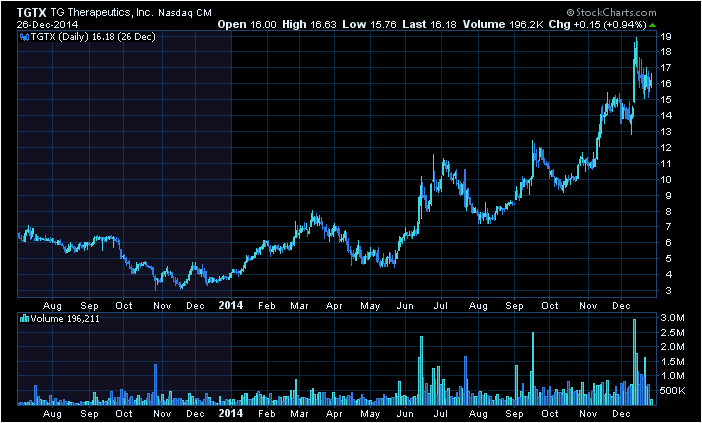The image size is (702, 423).
Task: Click the 9 price axis label
Action: click(x=668, y=195)
